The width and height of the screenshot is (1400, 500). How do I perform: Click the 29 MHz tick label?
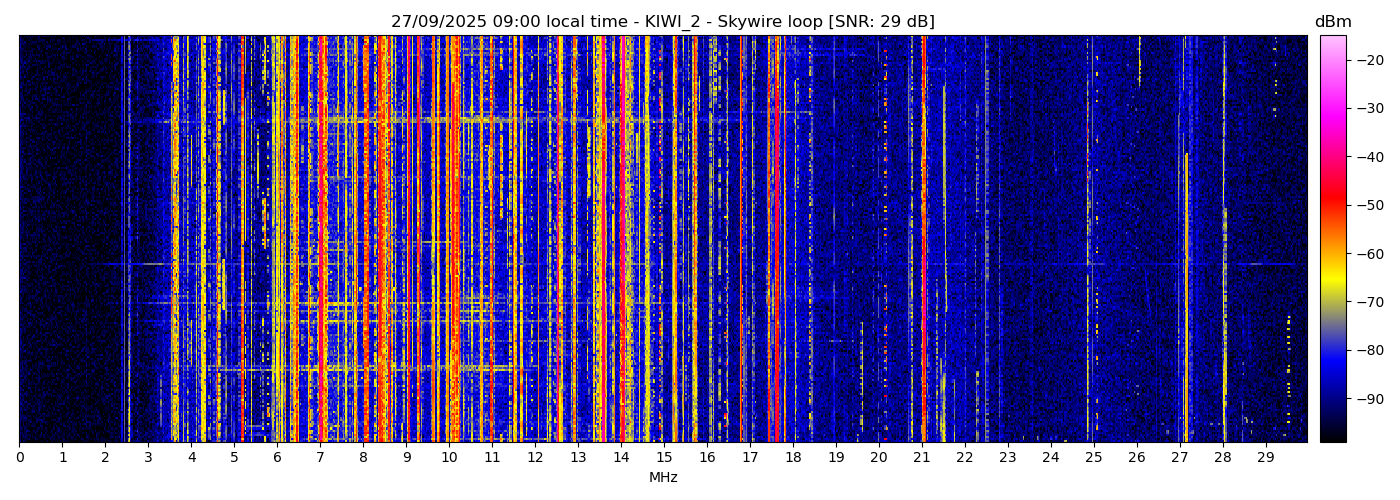pyautogui.click(x=1265, y=457)
